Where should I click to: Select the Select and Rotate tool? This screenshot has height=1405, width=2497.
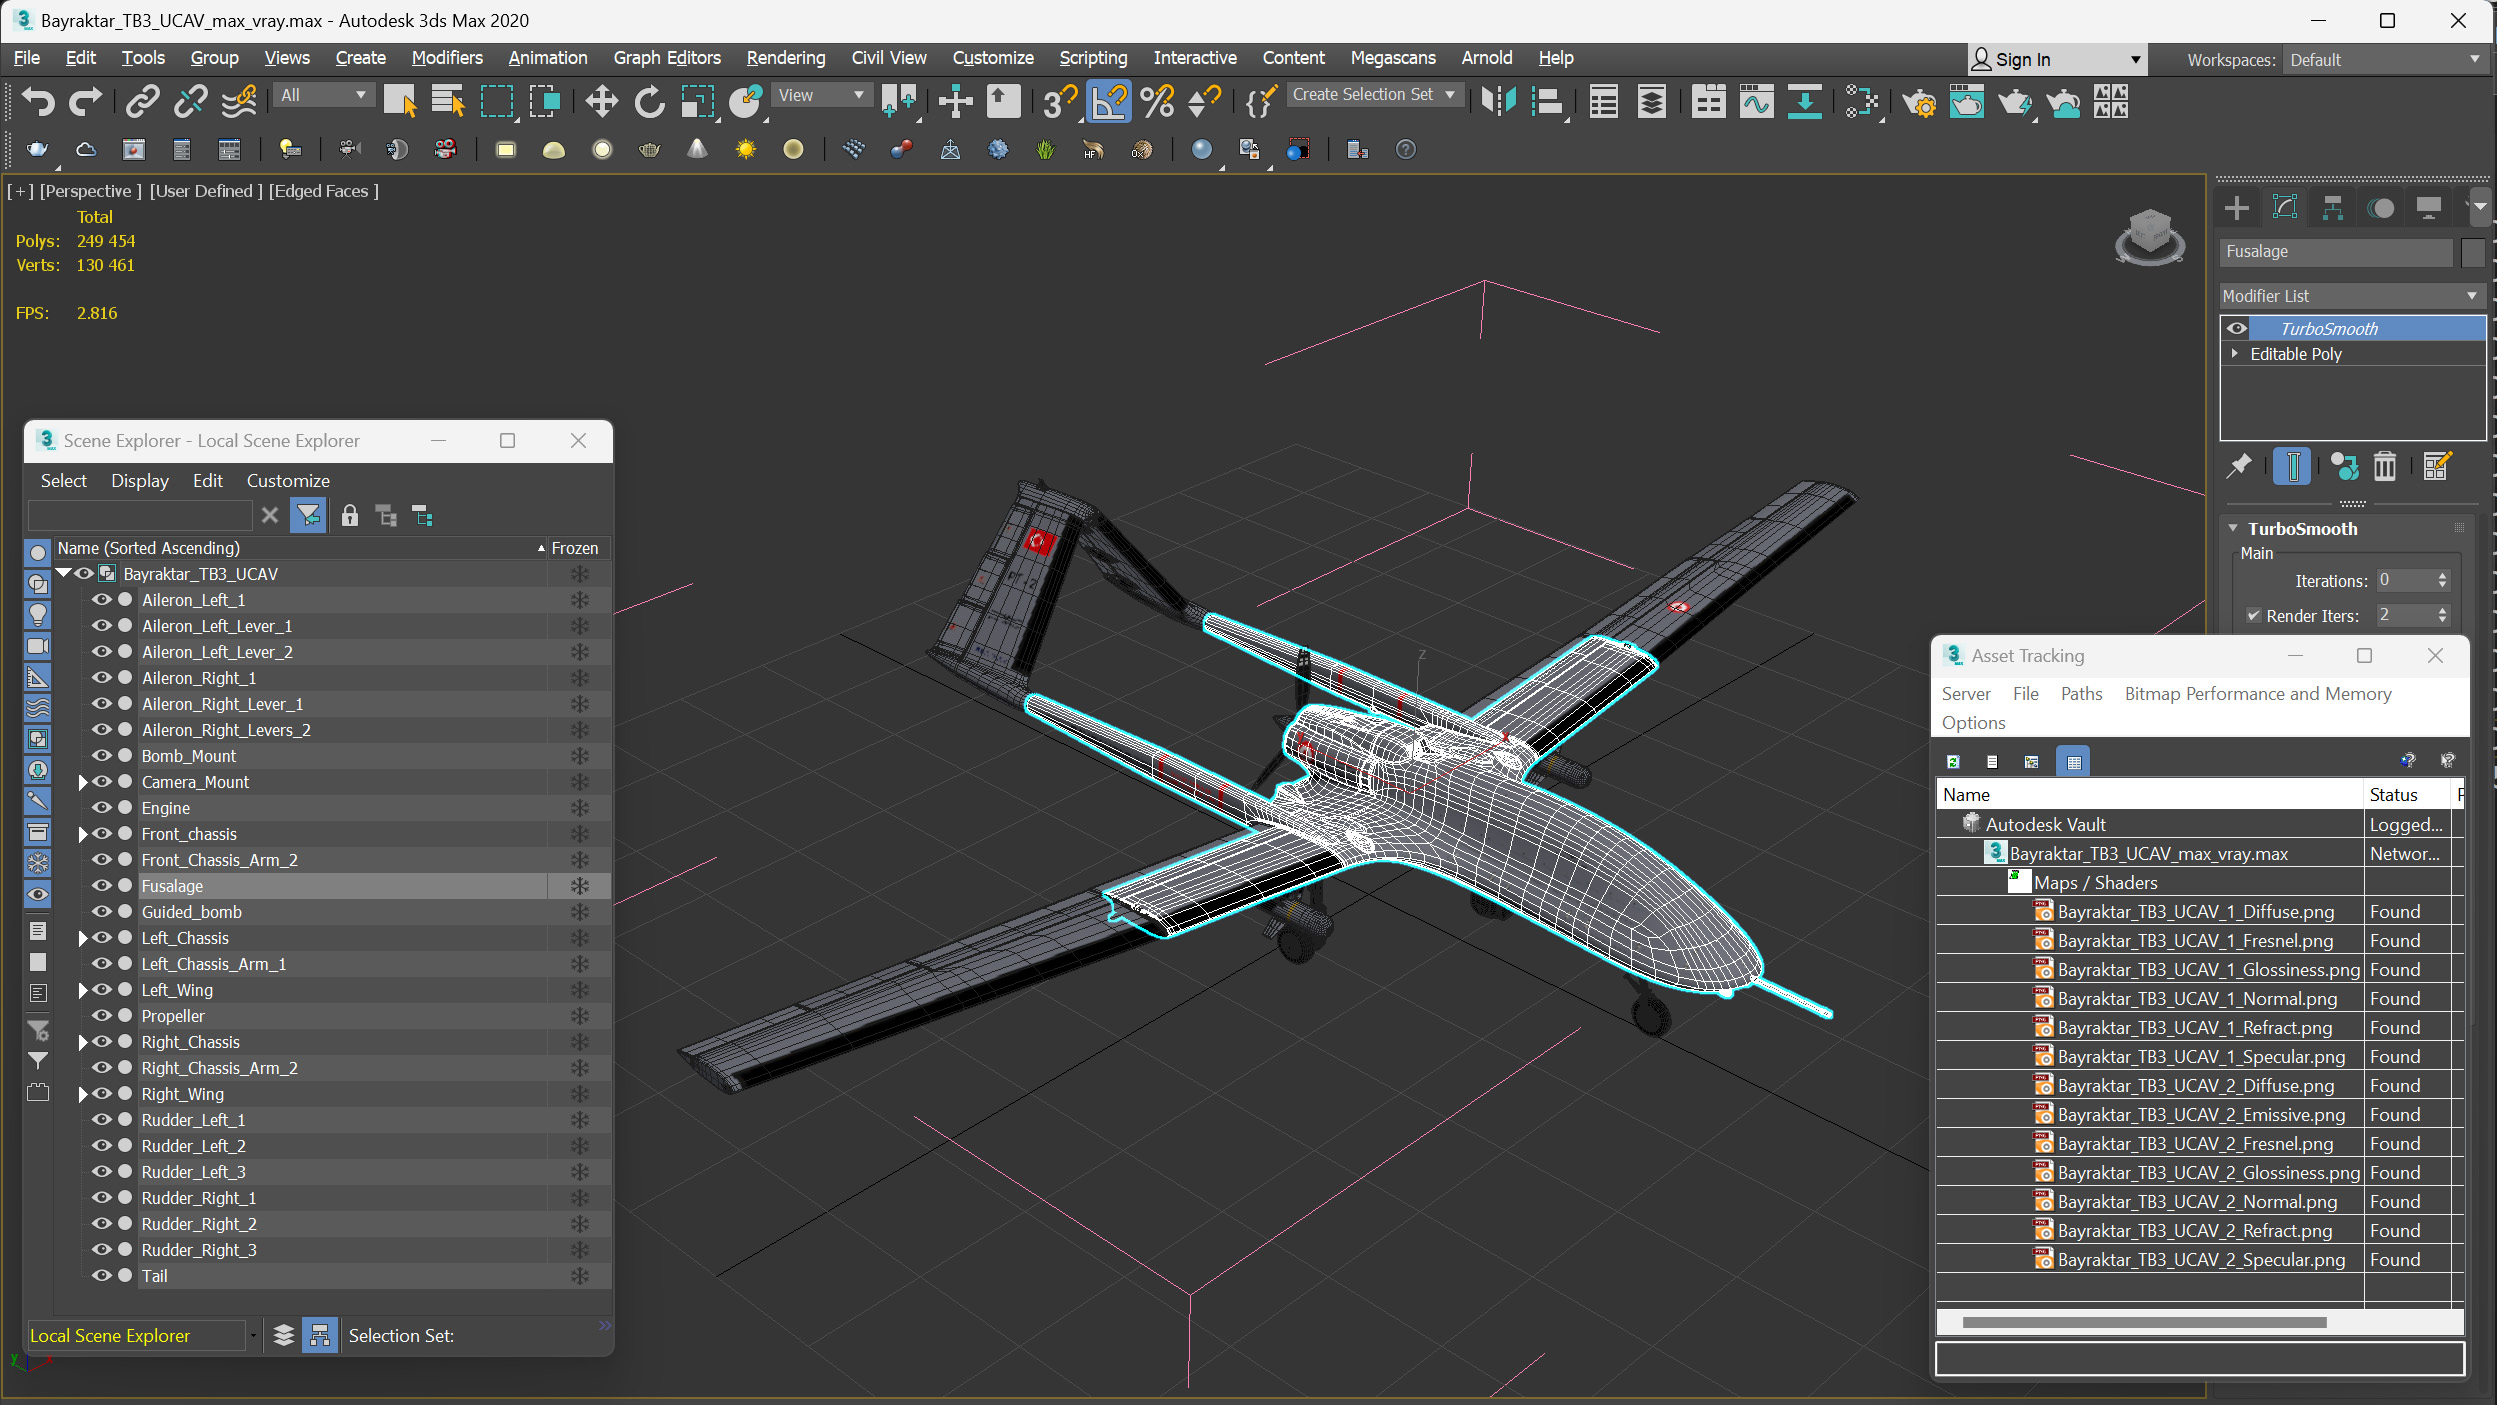tap(649, 101)
